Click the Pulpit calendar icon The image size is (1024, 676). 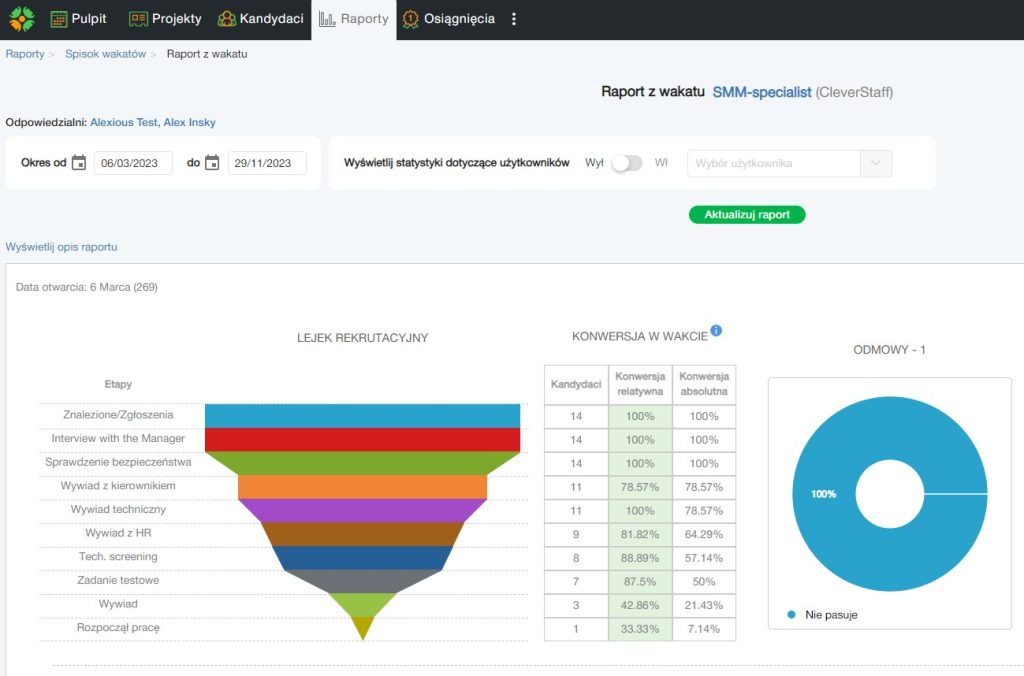coord(59,19)
